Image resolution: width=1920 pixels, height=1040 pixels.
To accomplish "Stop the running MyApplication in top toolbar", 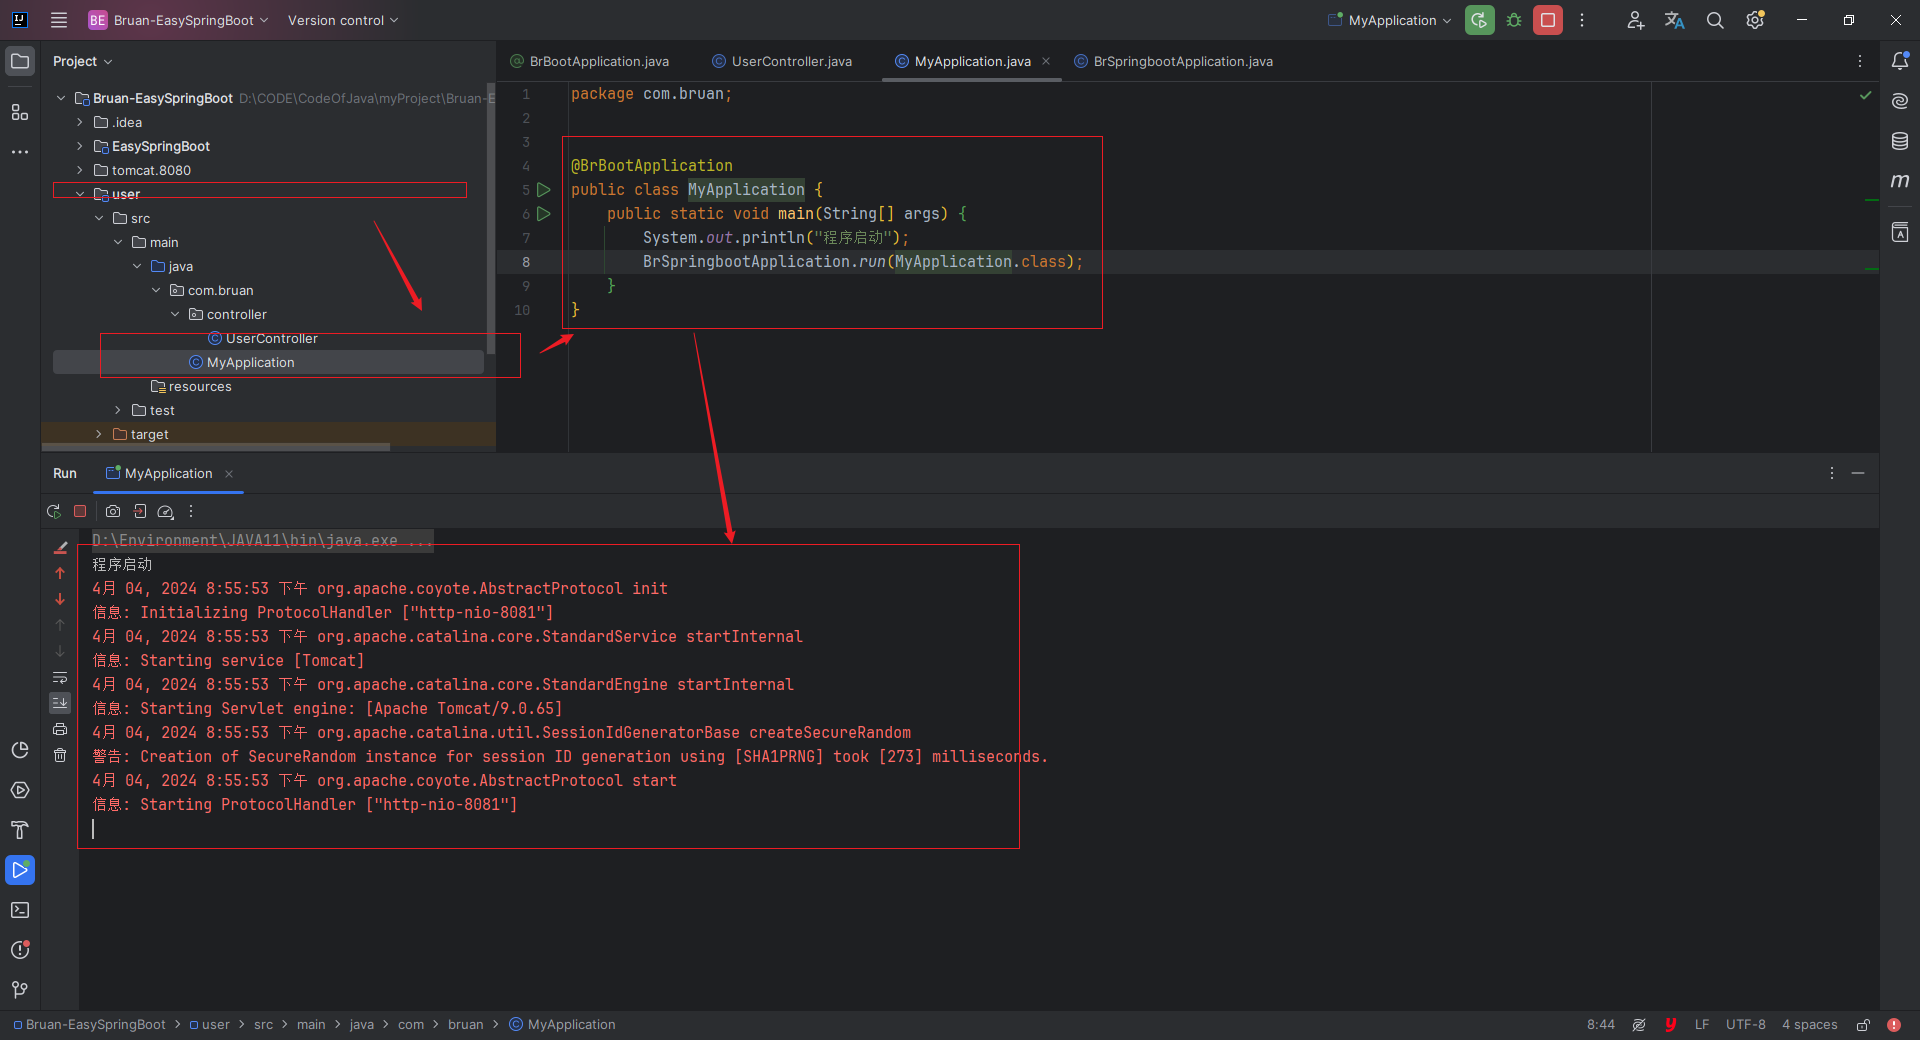I will tap(1548, 20).
